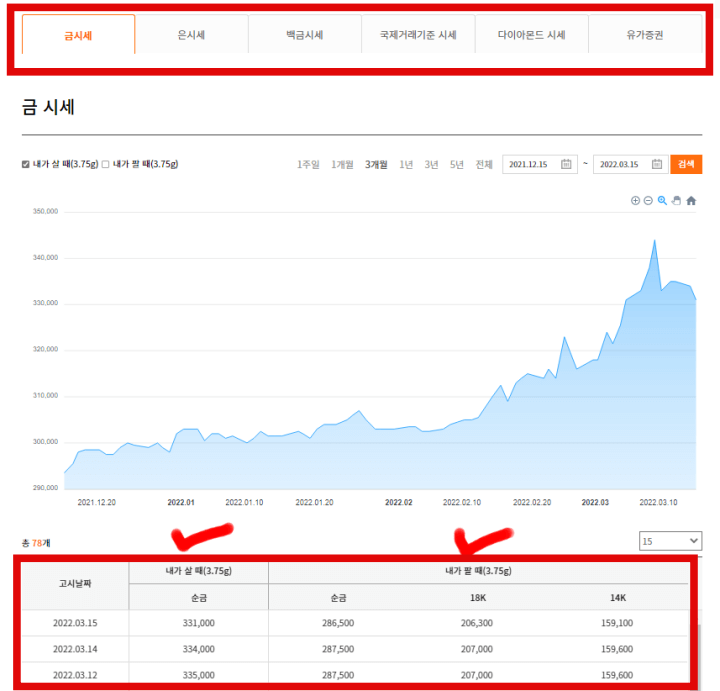Click the start date field 2021.12.15
720x691 pixels.
coord(540,164)
